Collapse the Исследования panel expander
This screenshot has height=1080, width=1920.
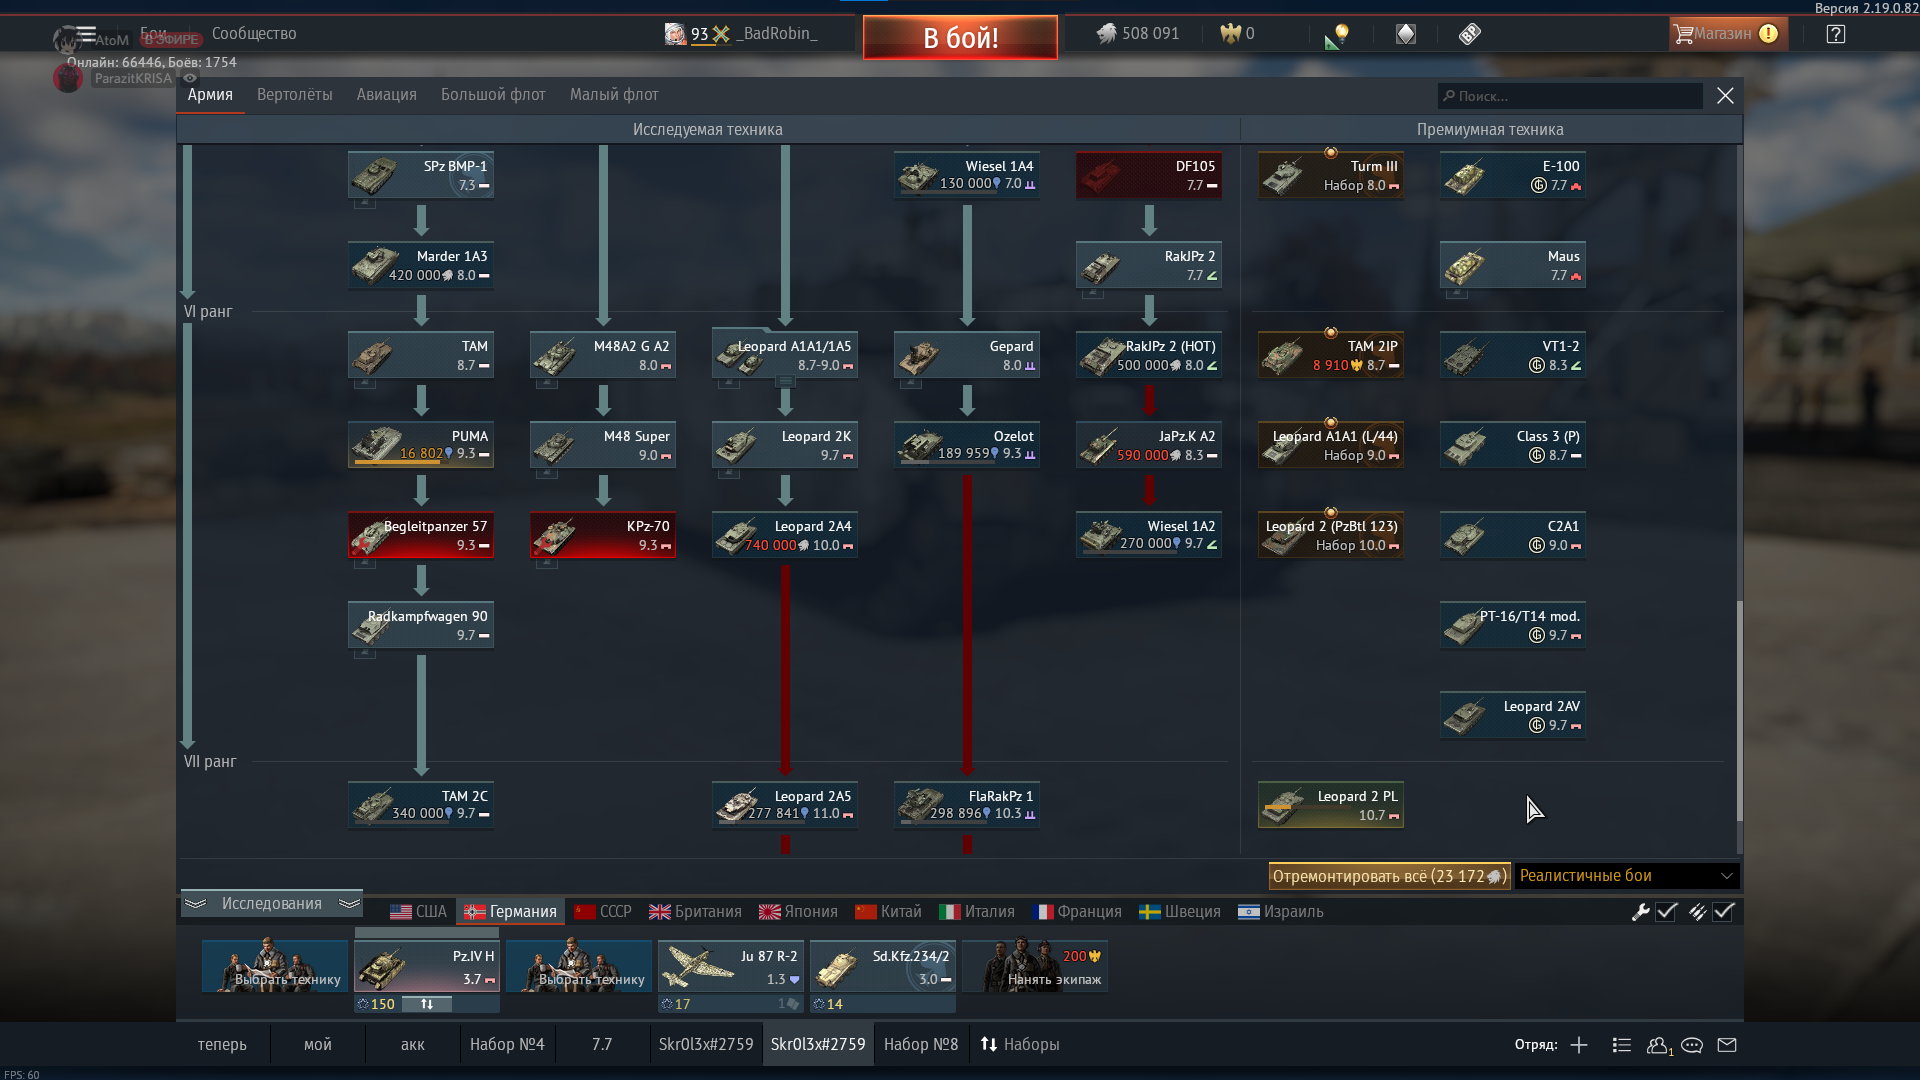coord(271,904)
